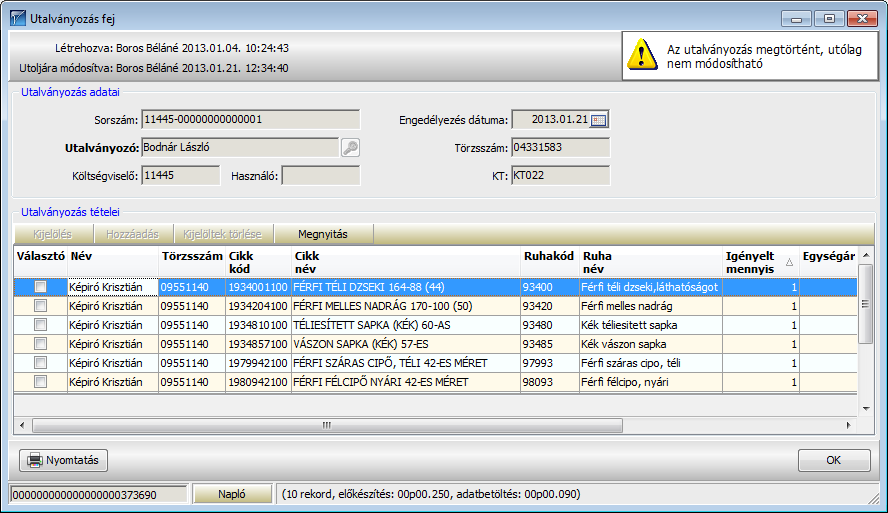Click Képíró Krisztián in the first row

pos(113,287)
